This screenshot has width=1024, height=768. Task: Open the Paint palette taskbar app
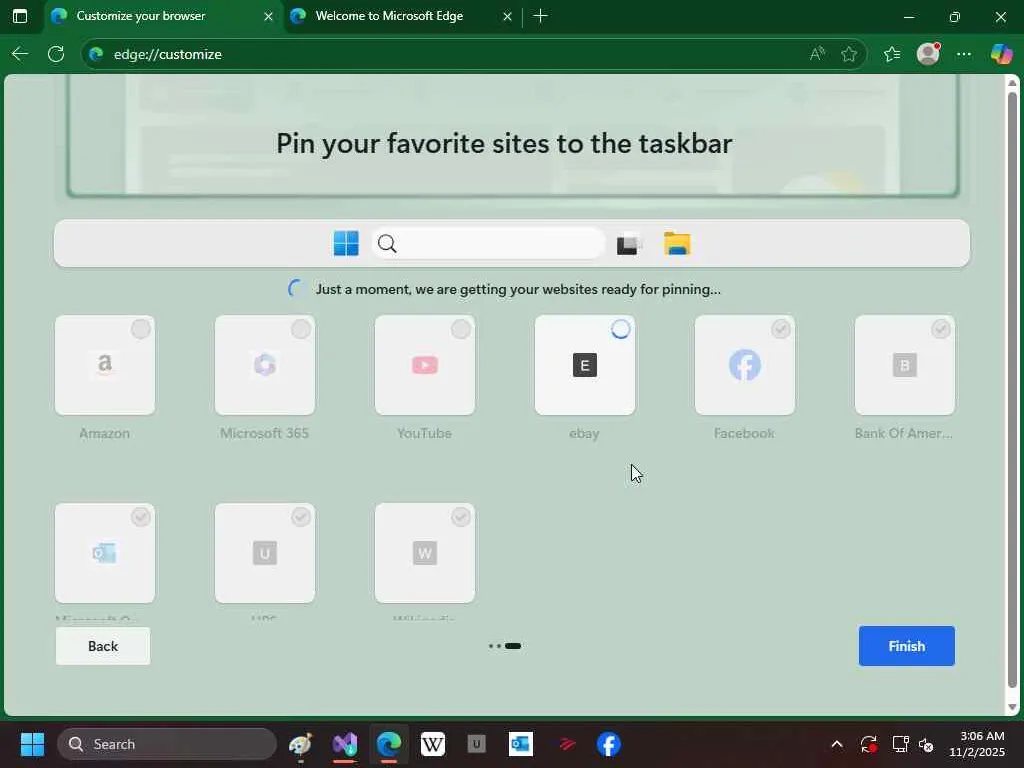coord(300,744)
